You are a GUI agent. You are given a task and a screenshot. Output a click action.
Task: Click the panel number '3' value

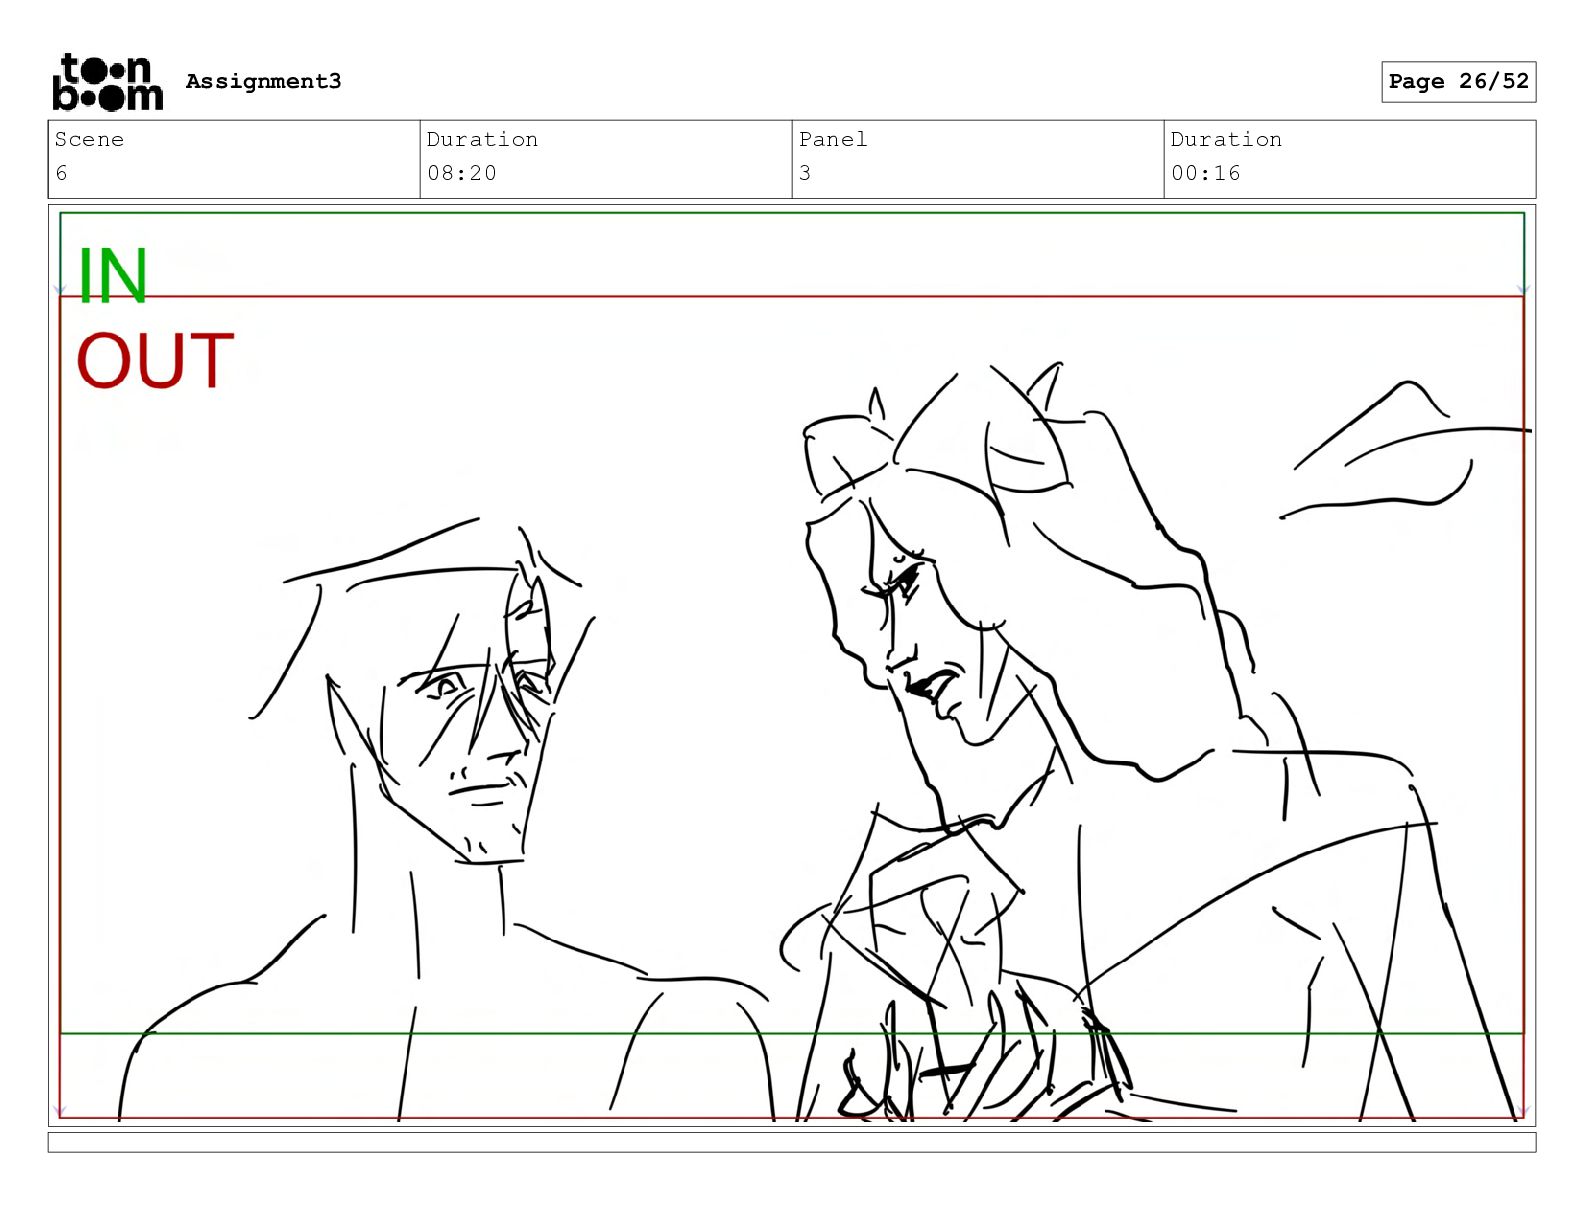(805, 173)
